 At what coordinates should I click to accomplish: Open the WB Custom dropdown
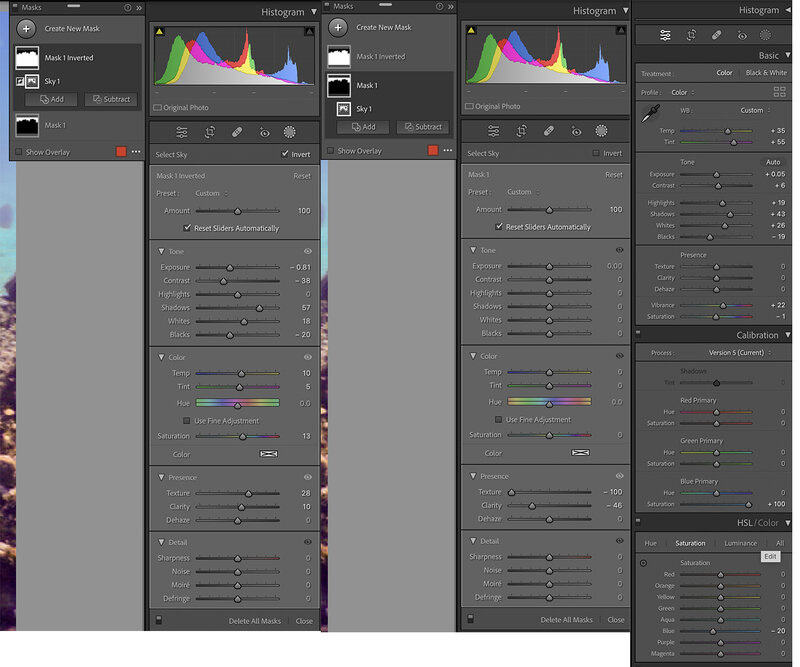click(755, 110)
